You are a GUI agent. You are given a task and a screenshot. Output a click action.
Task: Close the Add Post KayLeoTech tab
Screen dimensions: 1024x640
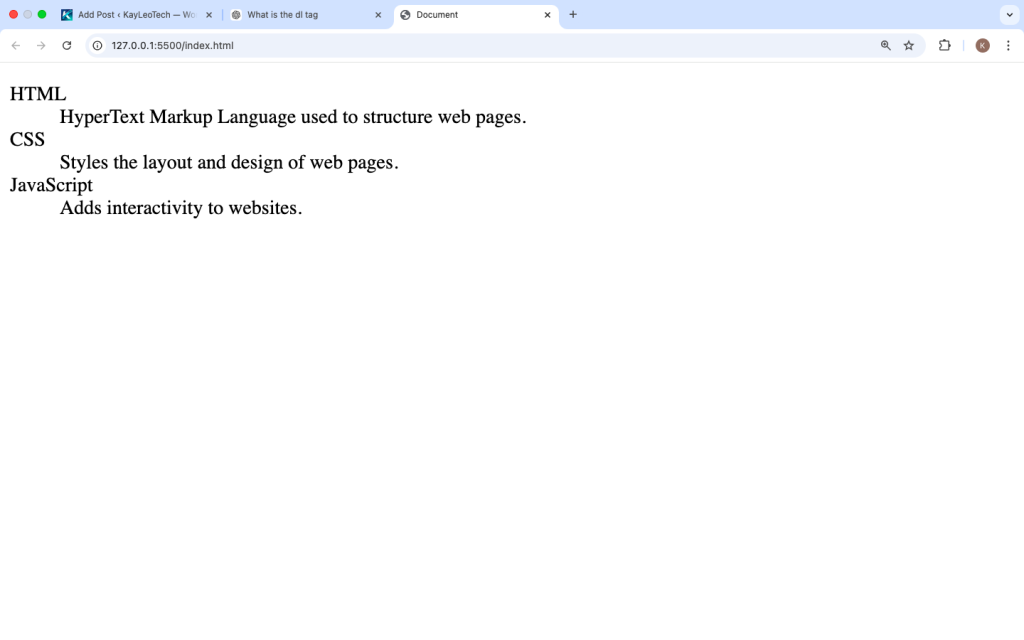click(x=209, y=15)
